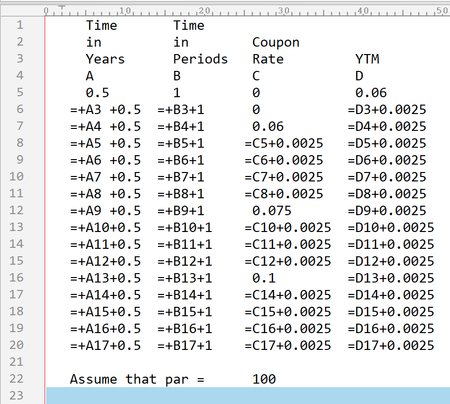Click the formula '=C10+0.0025'

(x=288, y=228)
